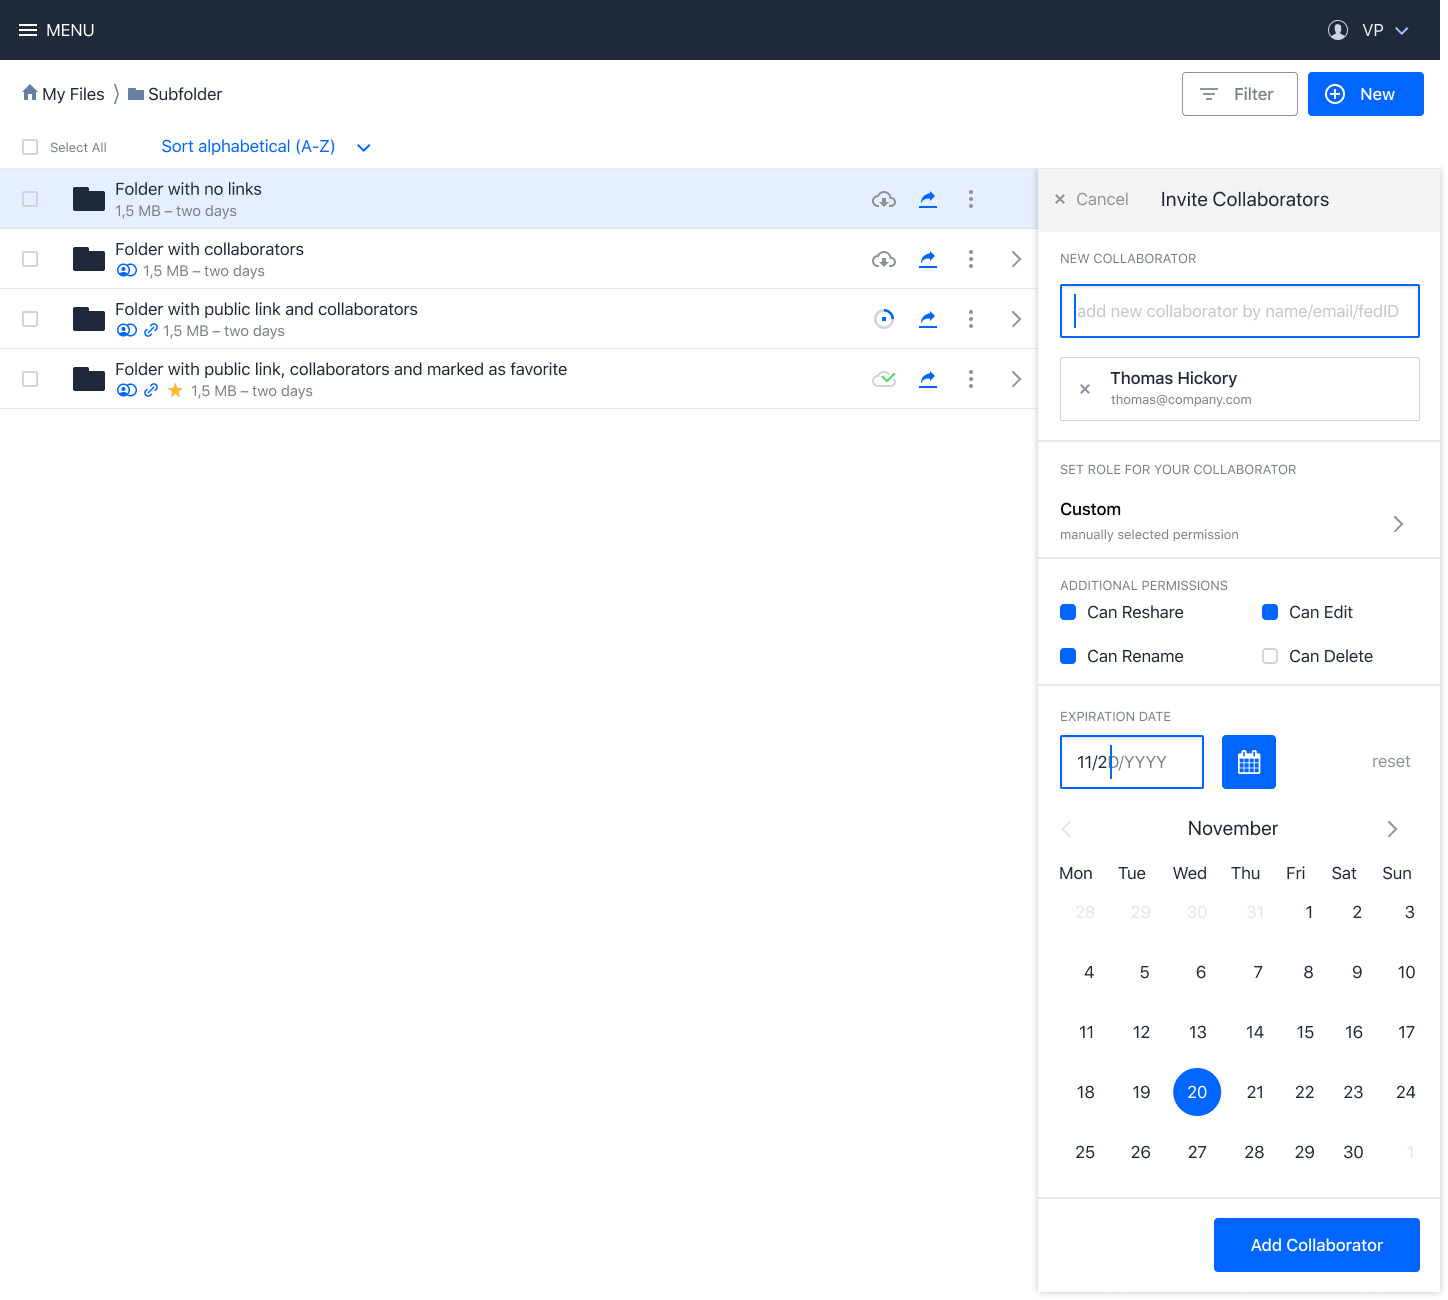Viewport: 1448px width, 1300px height.
Task: Tick the Select All checkbox
Action: coord(30,147)
